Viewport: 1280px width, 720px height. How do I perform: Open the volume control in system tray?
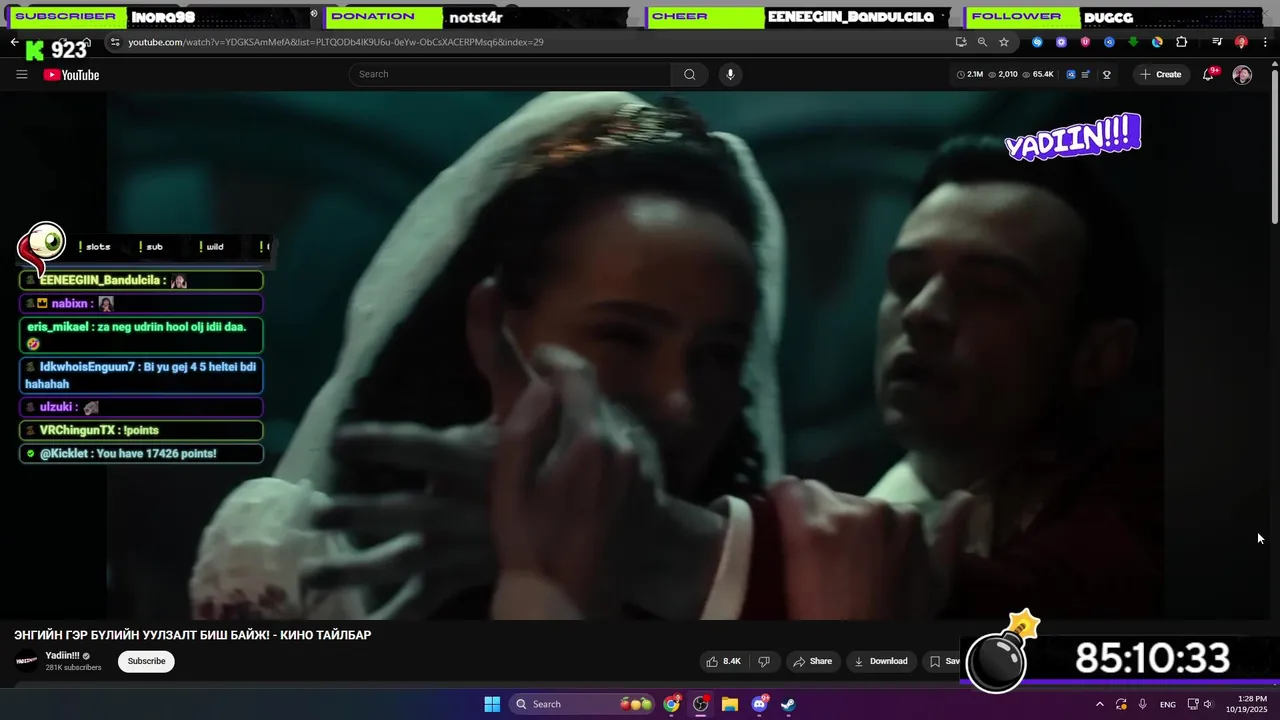click(x=1210, y=704)
